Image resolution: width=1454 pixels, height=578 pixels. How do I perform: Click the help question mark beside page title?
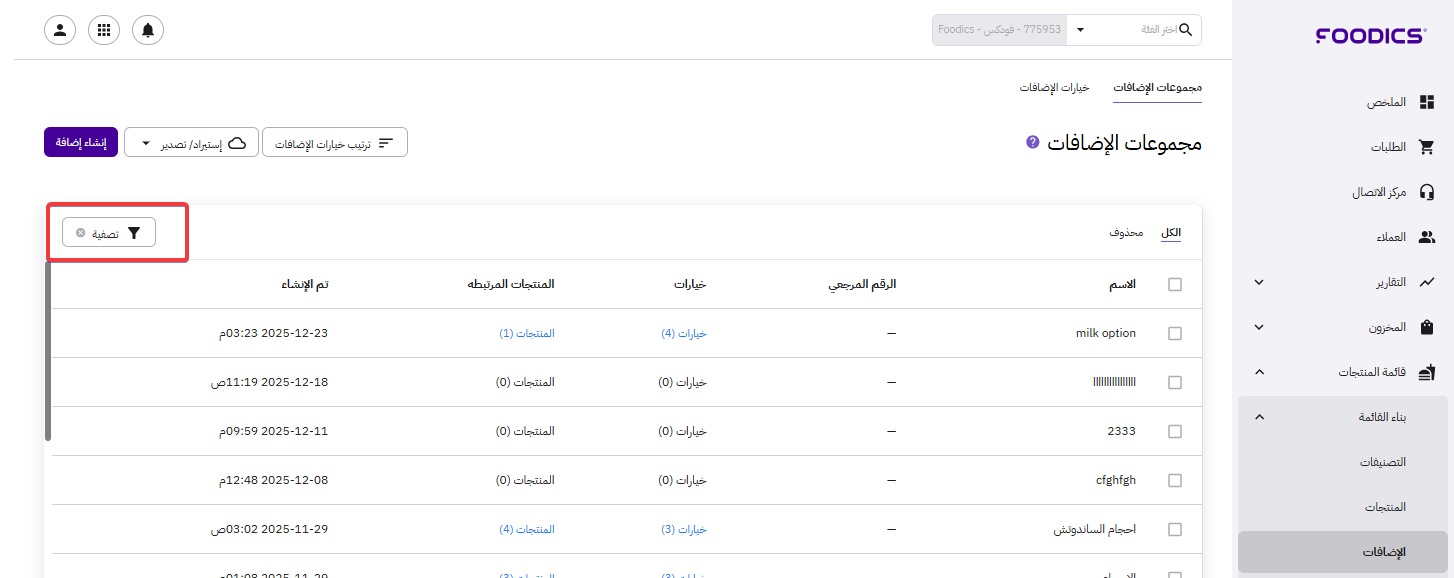coord(1033,143)
